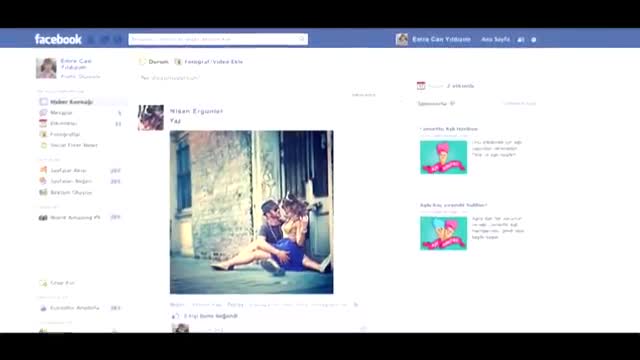The image size is (640, 360).
Task: Click the thumbs-up icon under the photo
Action: tap(175, 316)
